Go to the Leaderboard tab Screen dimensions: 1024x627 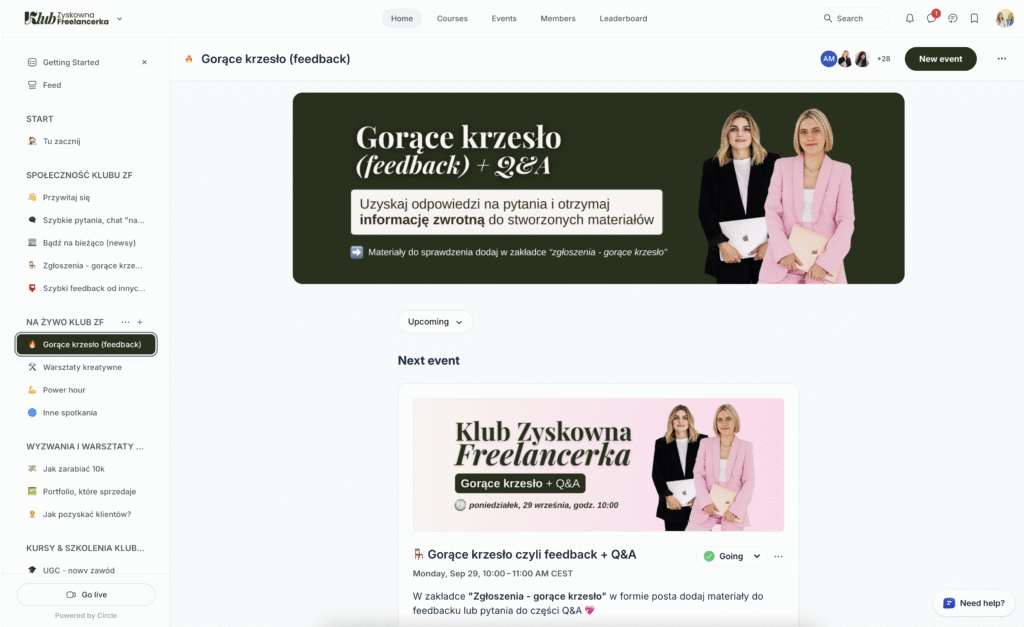pyautogui.click(x=623, y=18)
